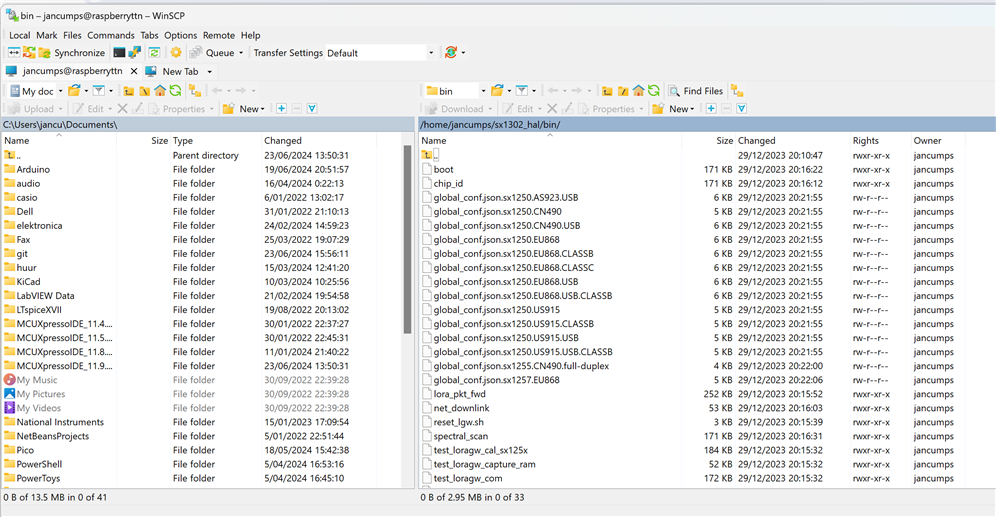The height and width of the screenshot is (517, 996).
Task: Expand the My doc local drive dropdown
Action: (x=60, y=91)
